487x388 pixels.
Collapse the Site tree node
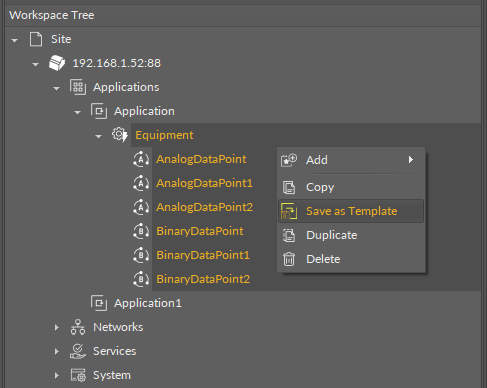pos(14,40)
